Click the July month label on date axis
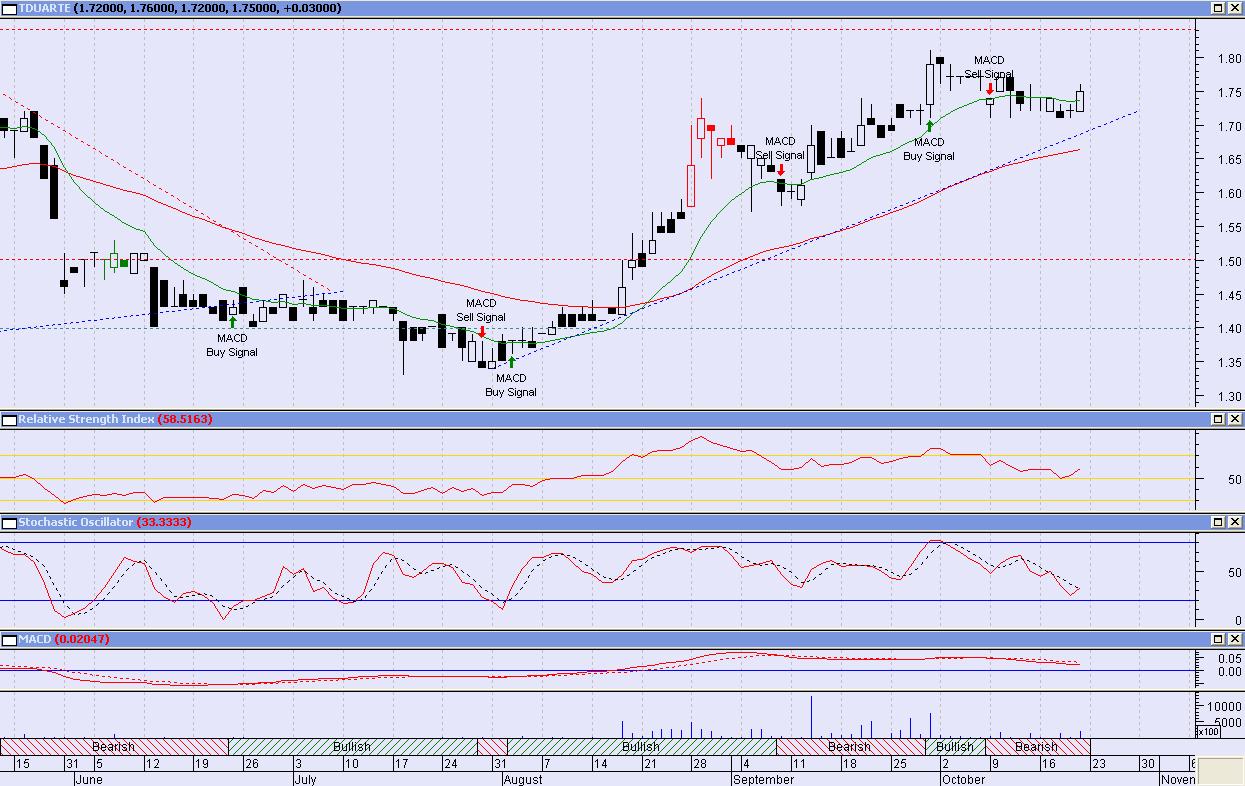The width and height of the screenshot is (1245, 786). point(305,779)
